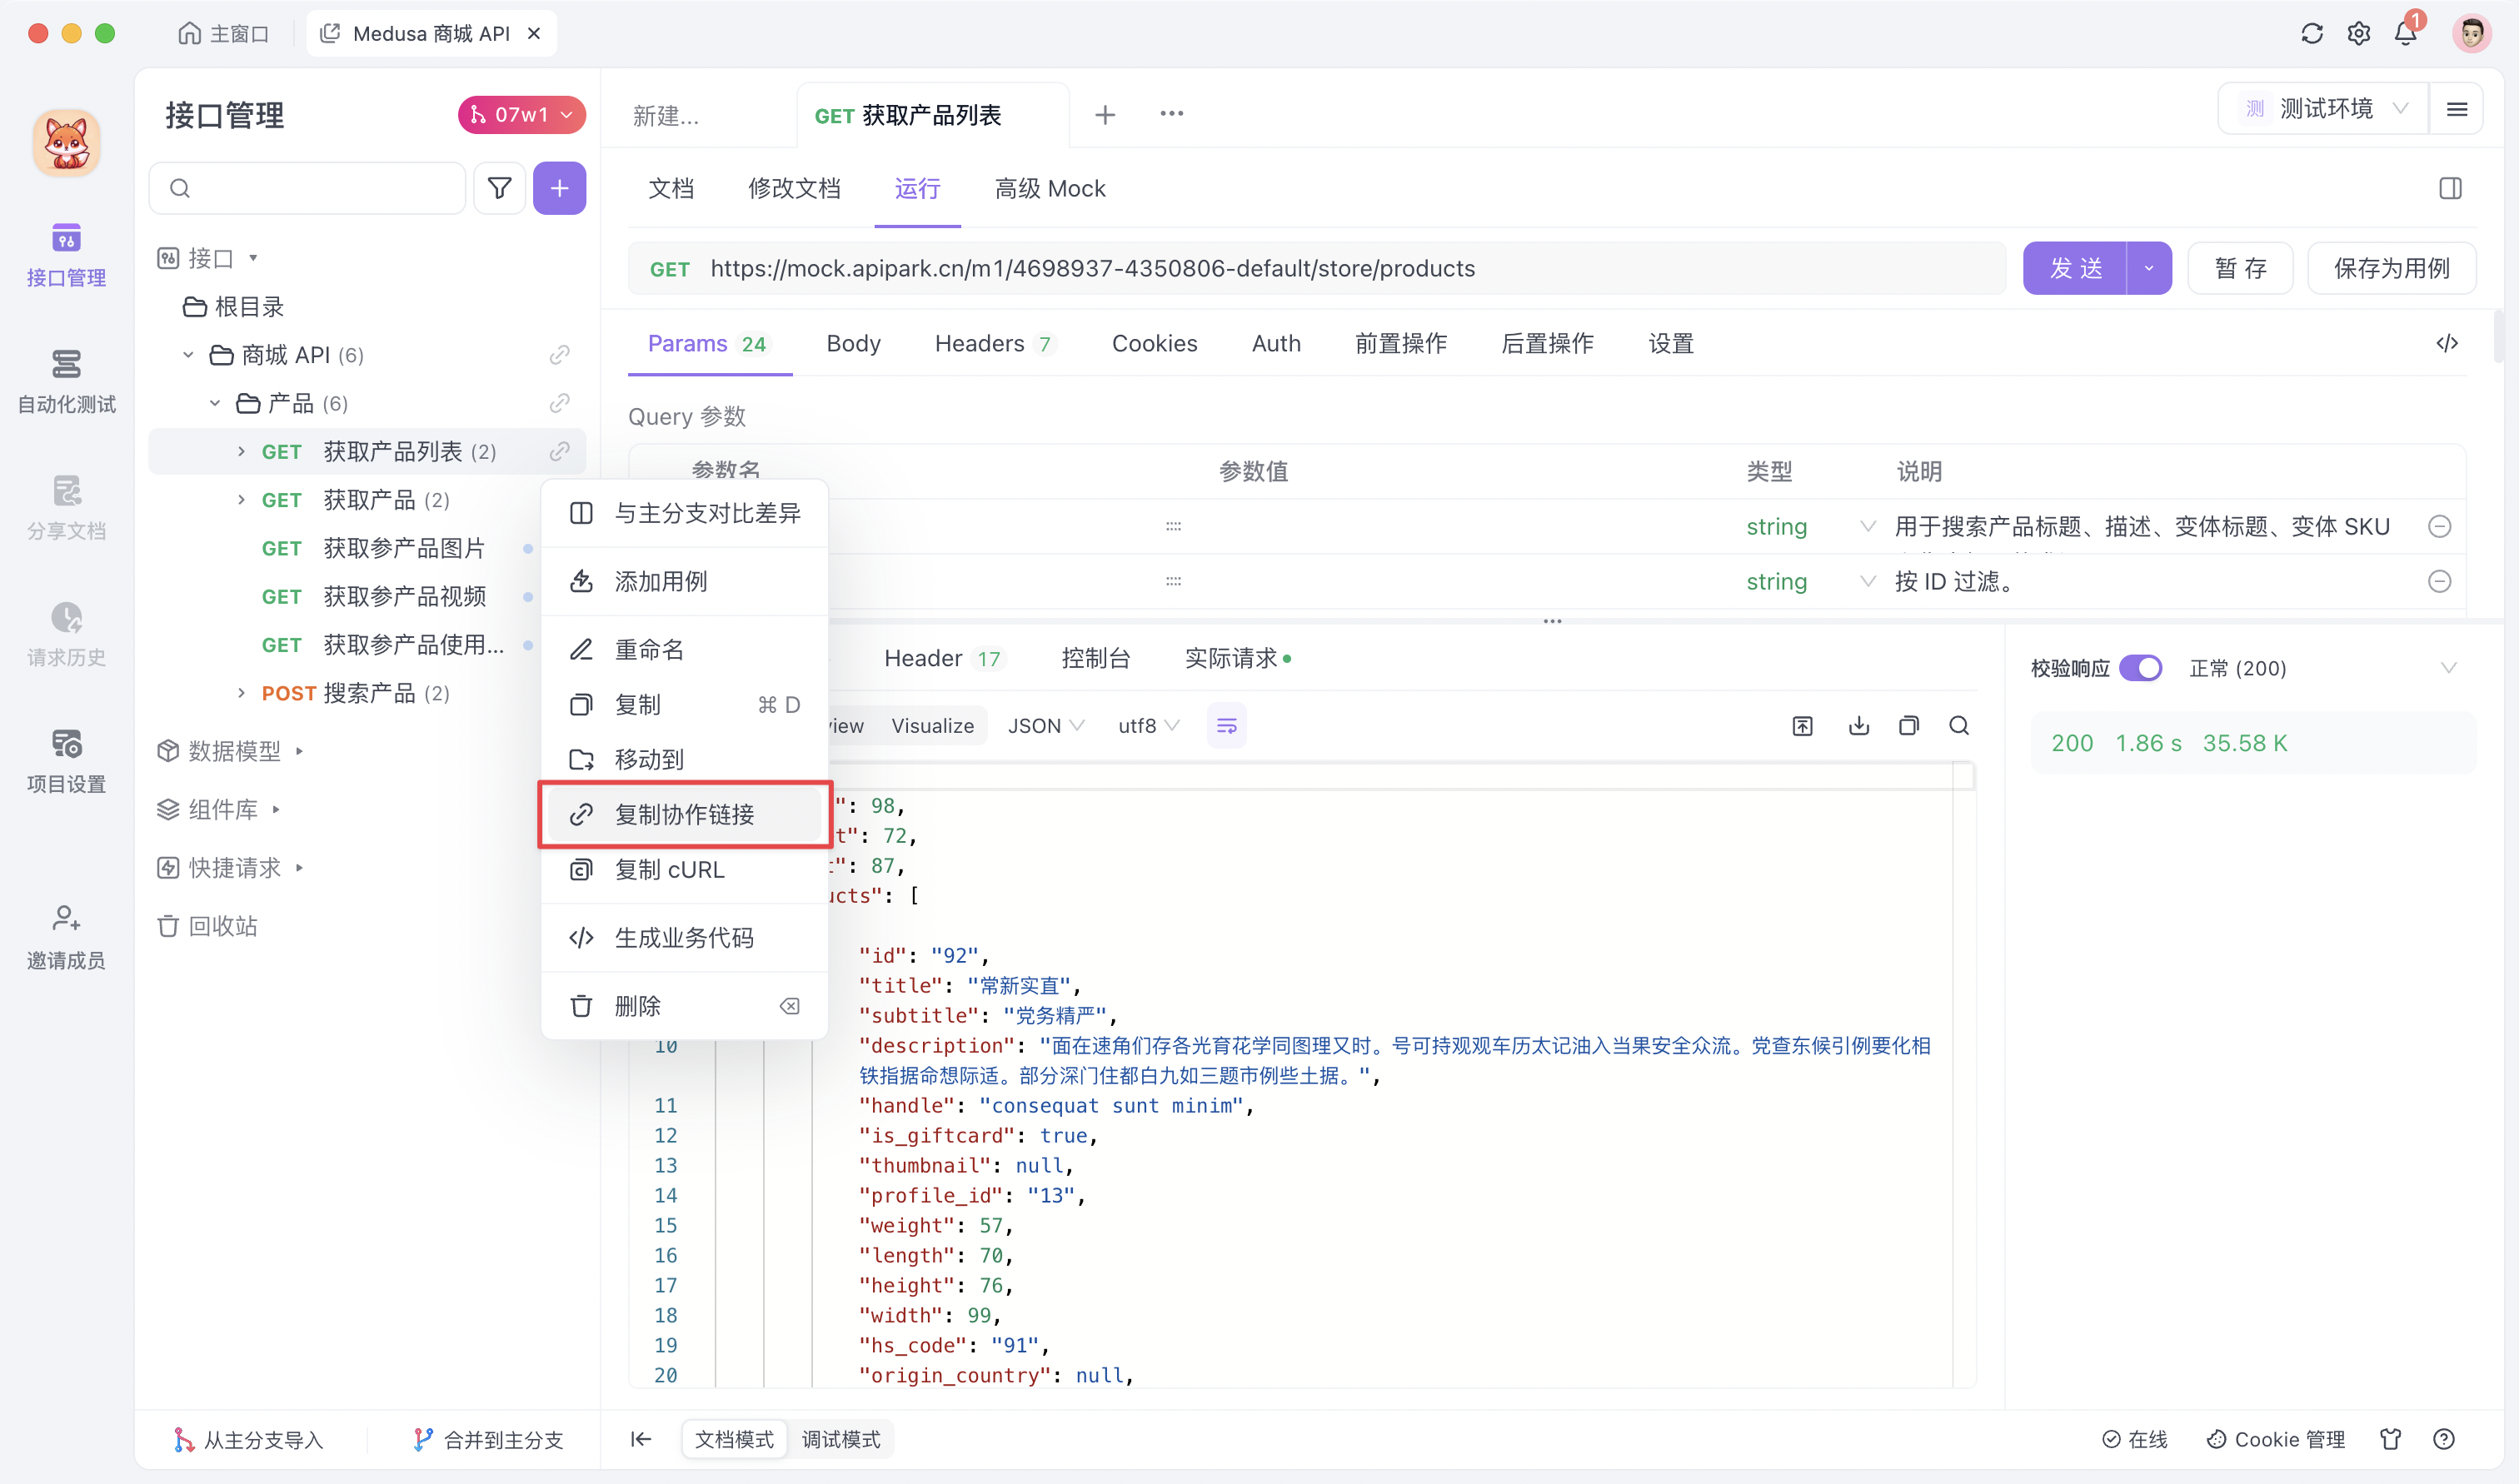Copy the response body using the copy icon
2519x1484 pixels.
click(x=1908, y=725)
